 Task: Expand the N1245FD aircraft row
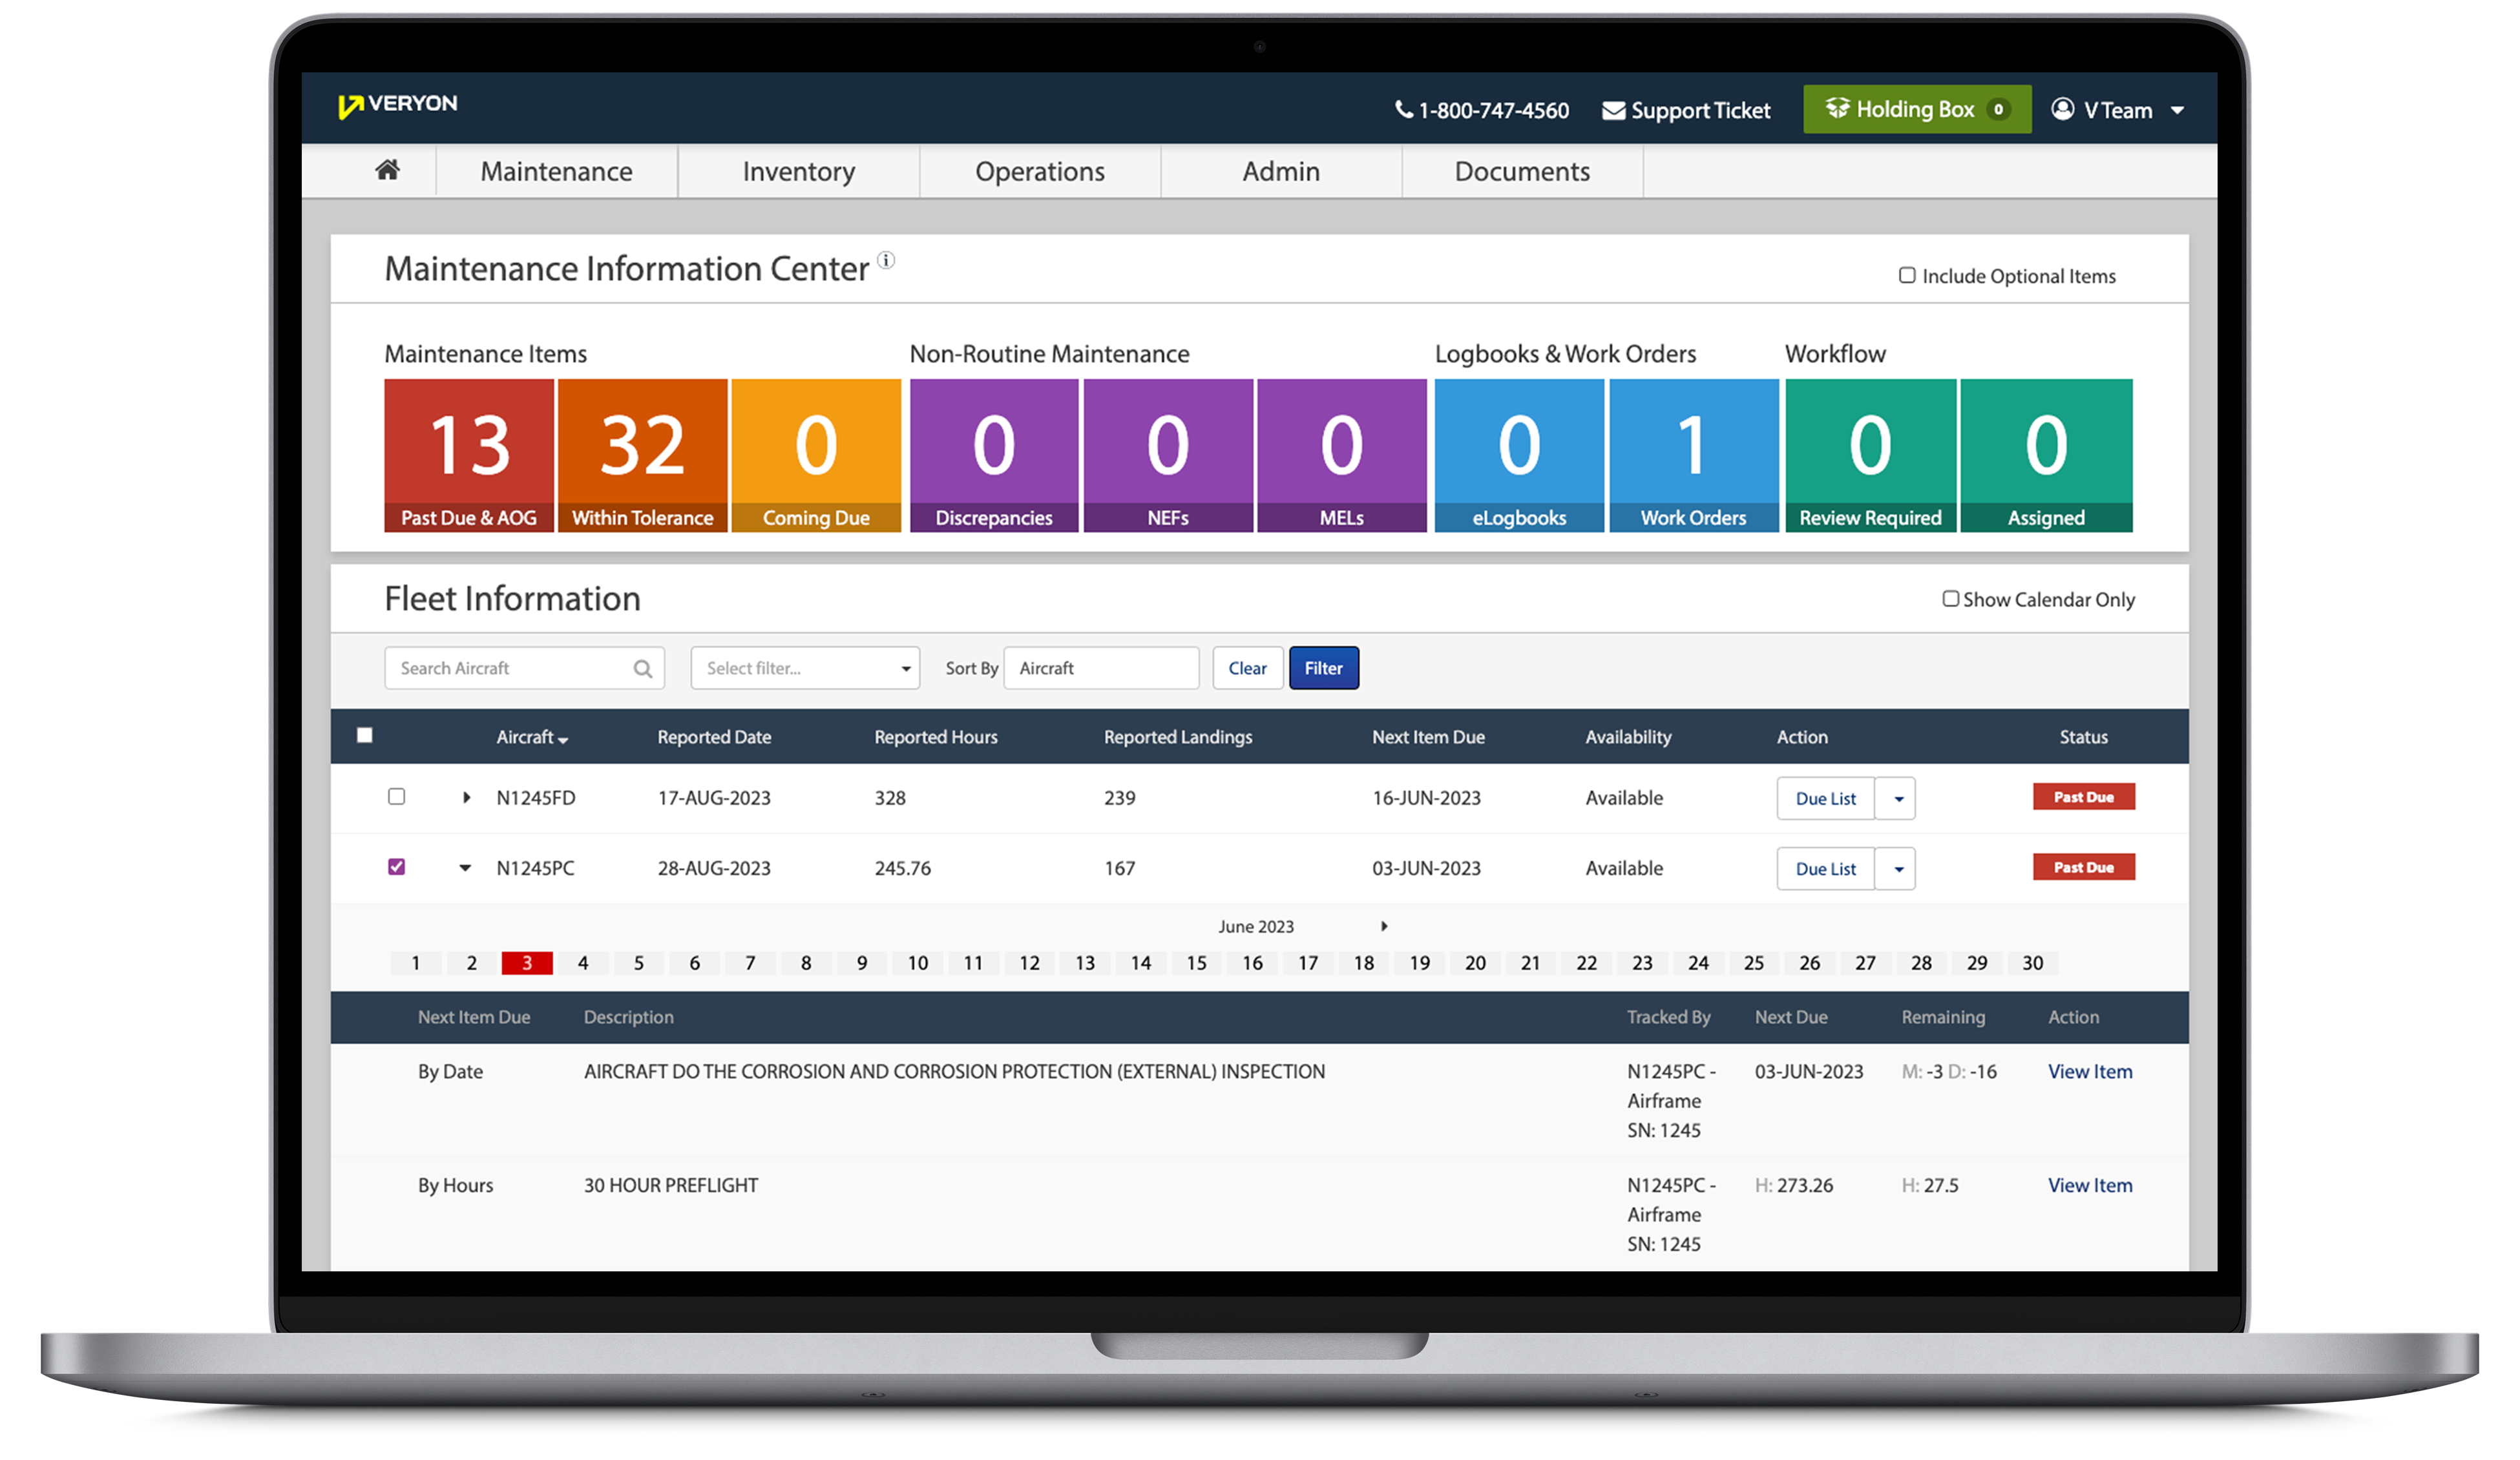pos(466,797)
